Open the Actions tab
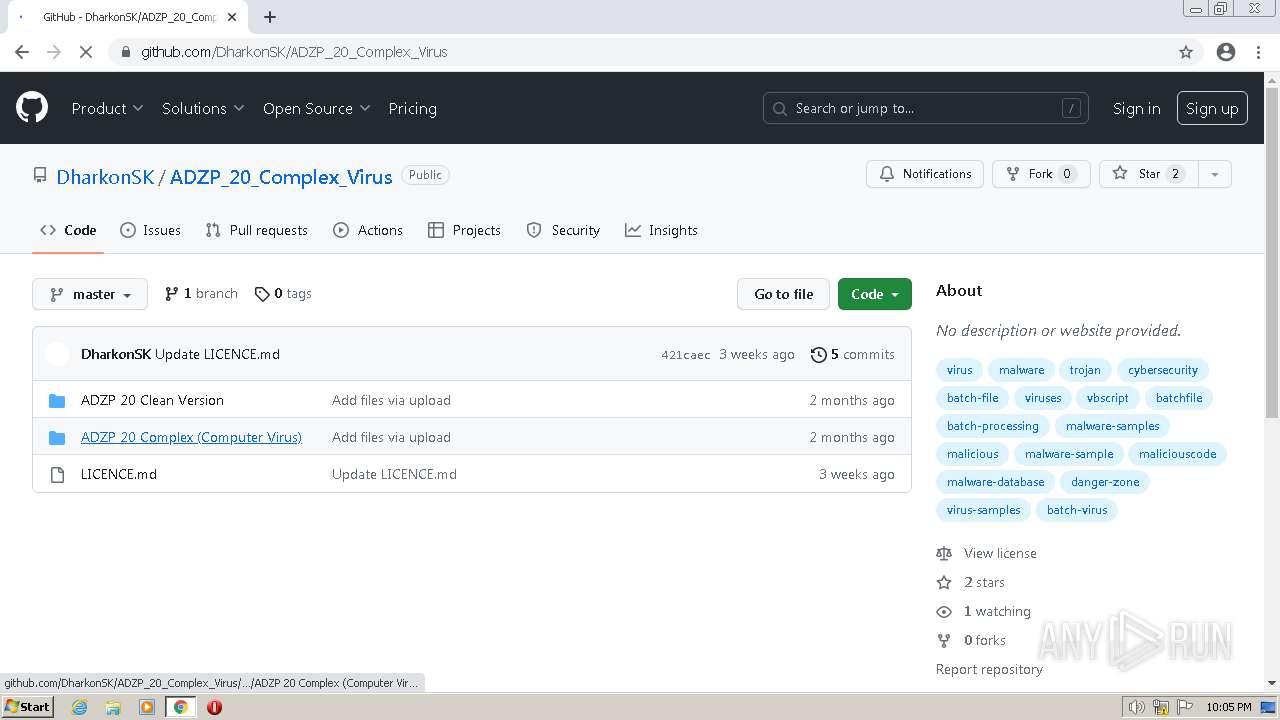Screen dimensions: 1280x720 (x=368, y=230)
